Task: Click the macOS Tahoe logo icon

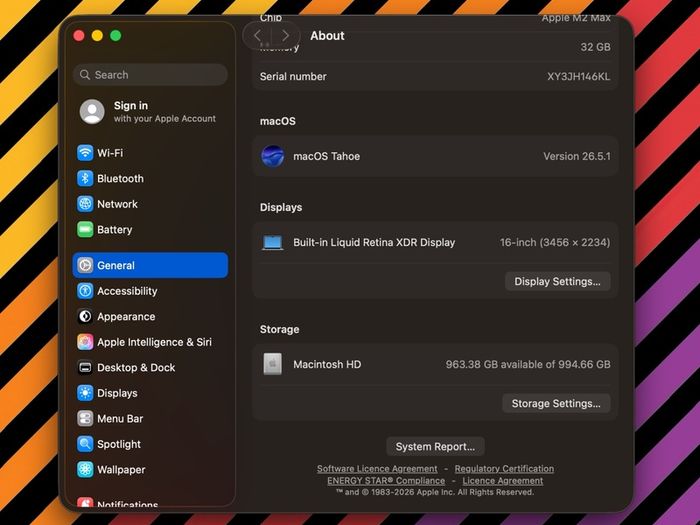Action: click(272, 156)
